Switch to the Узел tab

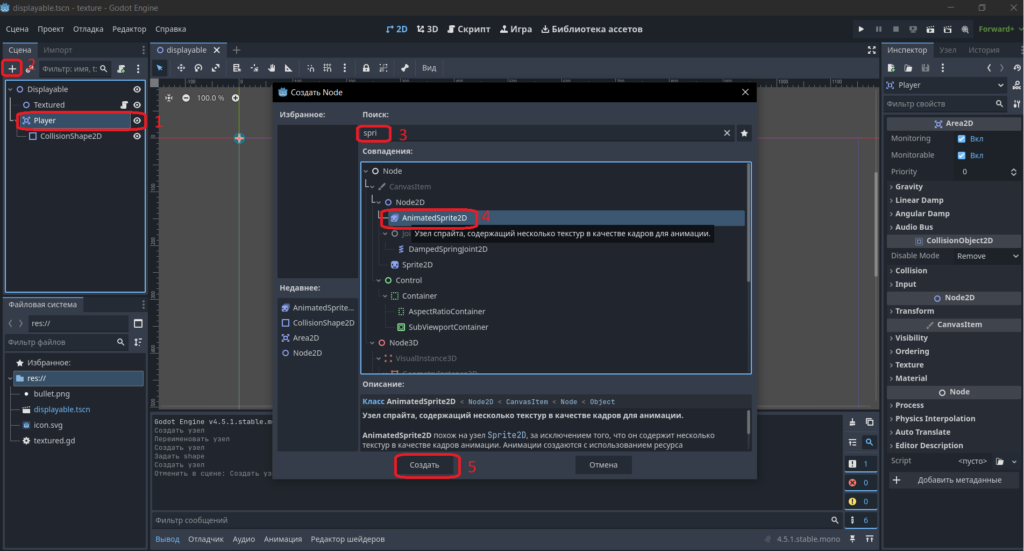click(947, 50)
